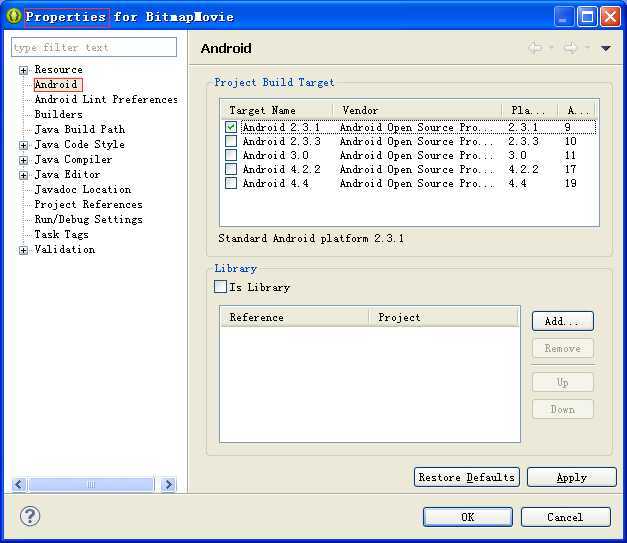Expand the Validation tree node
627x543 pixels.
[x=23, y=250]
